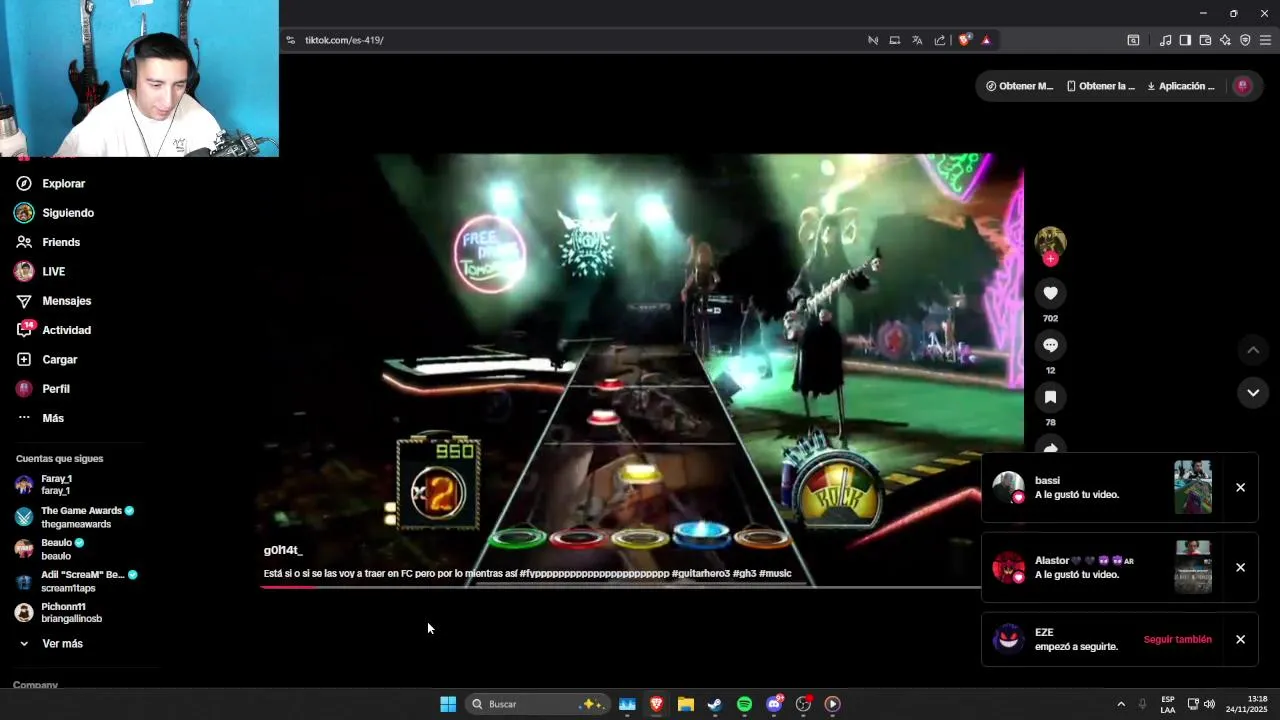The width and height of the screenshot is (1280, 720).
Task: Click Cargar to upload a video
Action: coord(60,360)
